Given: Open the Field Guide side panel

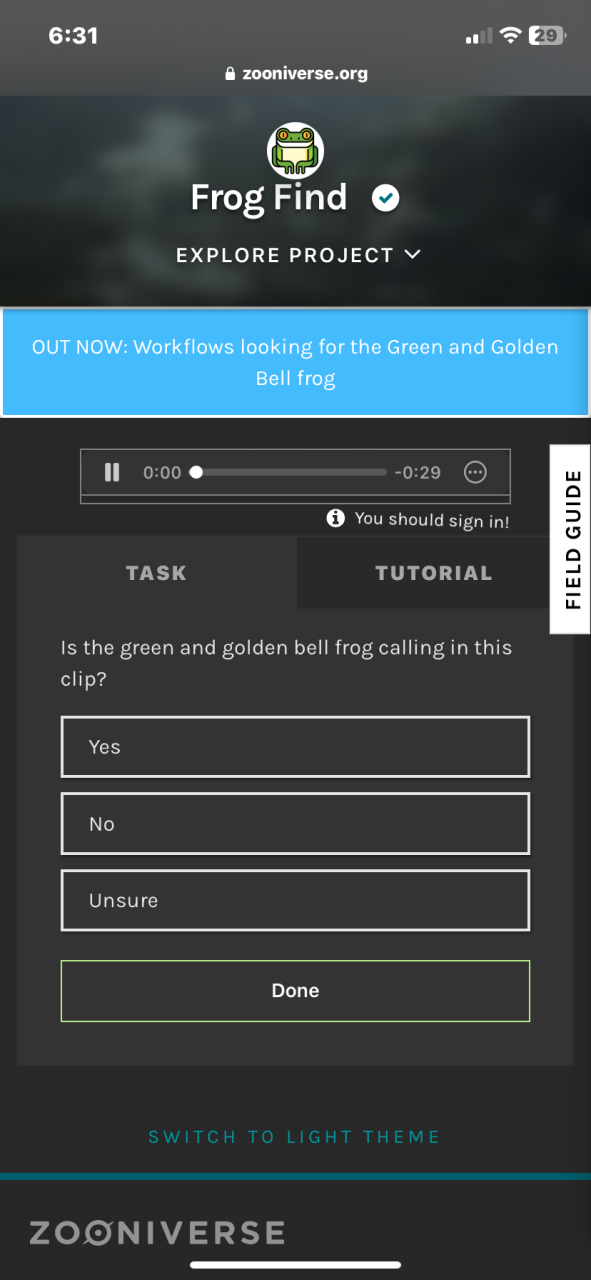Looking at the screenshot, I should 571,539.
